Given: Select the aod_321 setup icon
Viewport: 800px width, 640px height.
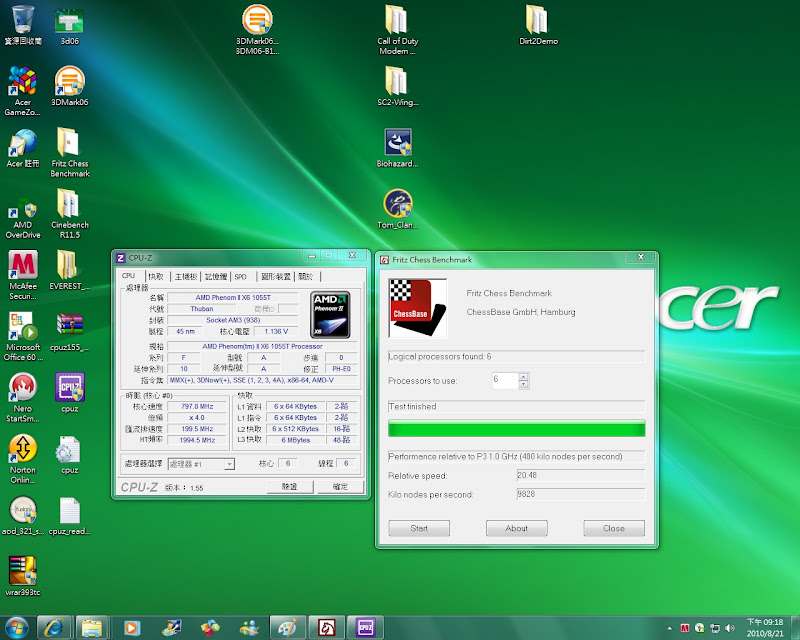Looking at the screenshot, I should point(22,515).
